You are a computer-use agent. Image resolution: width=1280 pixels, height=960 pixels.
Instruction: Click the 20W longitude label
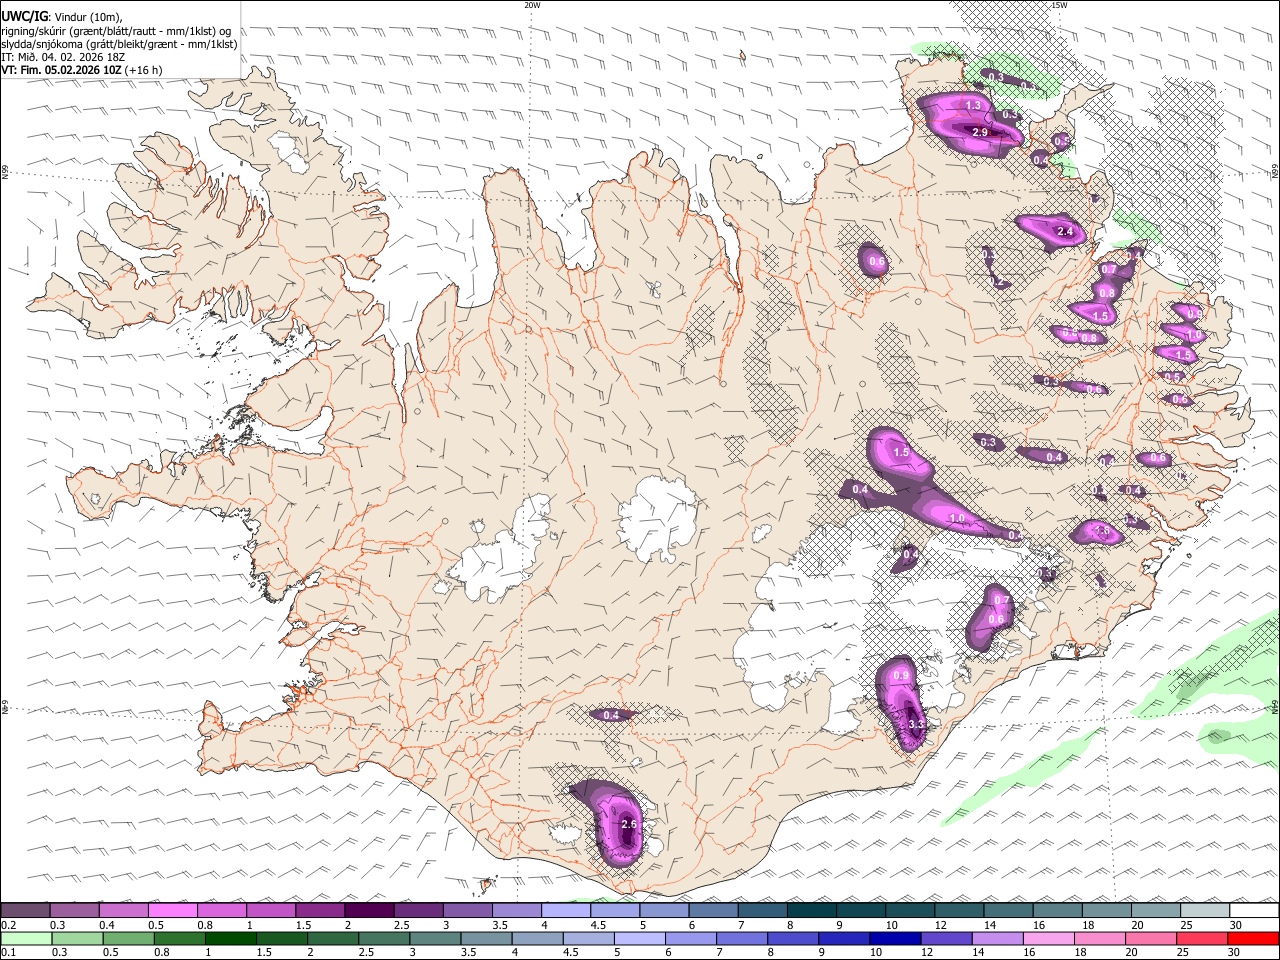(x=532, y=5)
